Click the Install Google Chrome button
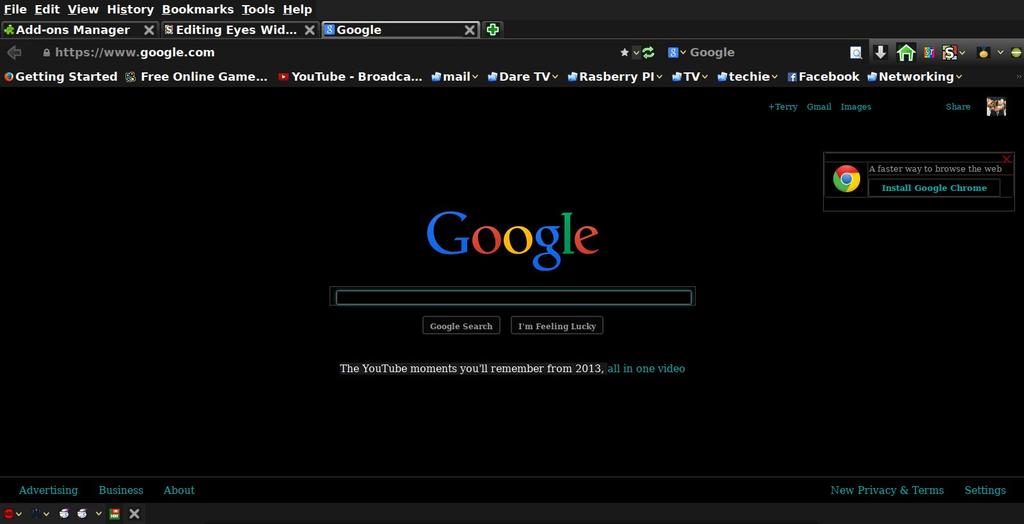Screen dimensions: 1024x524 (x=934, y=188)
